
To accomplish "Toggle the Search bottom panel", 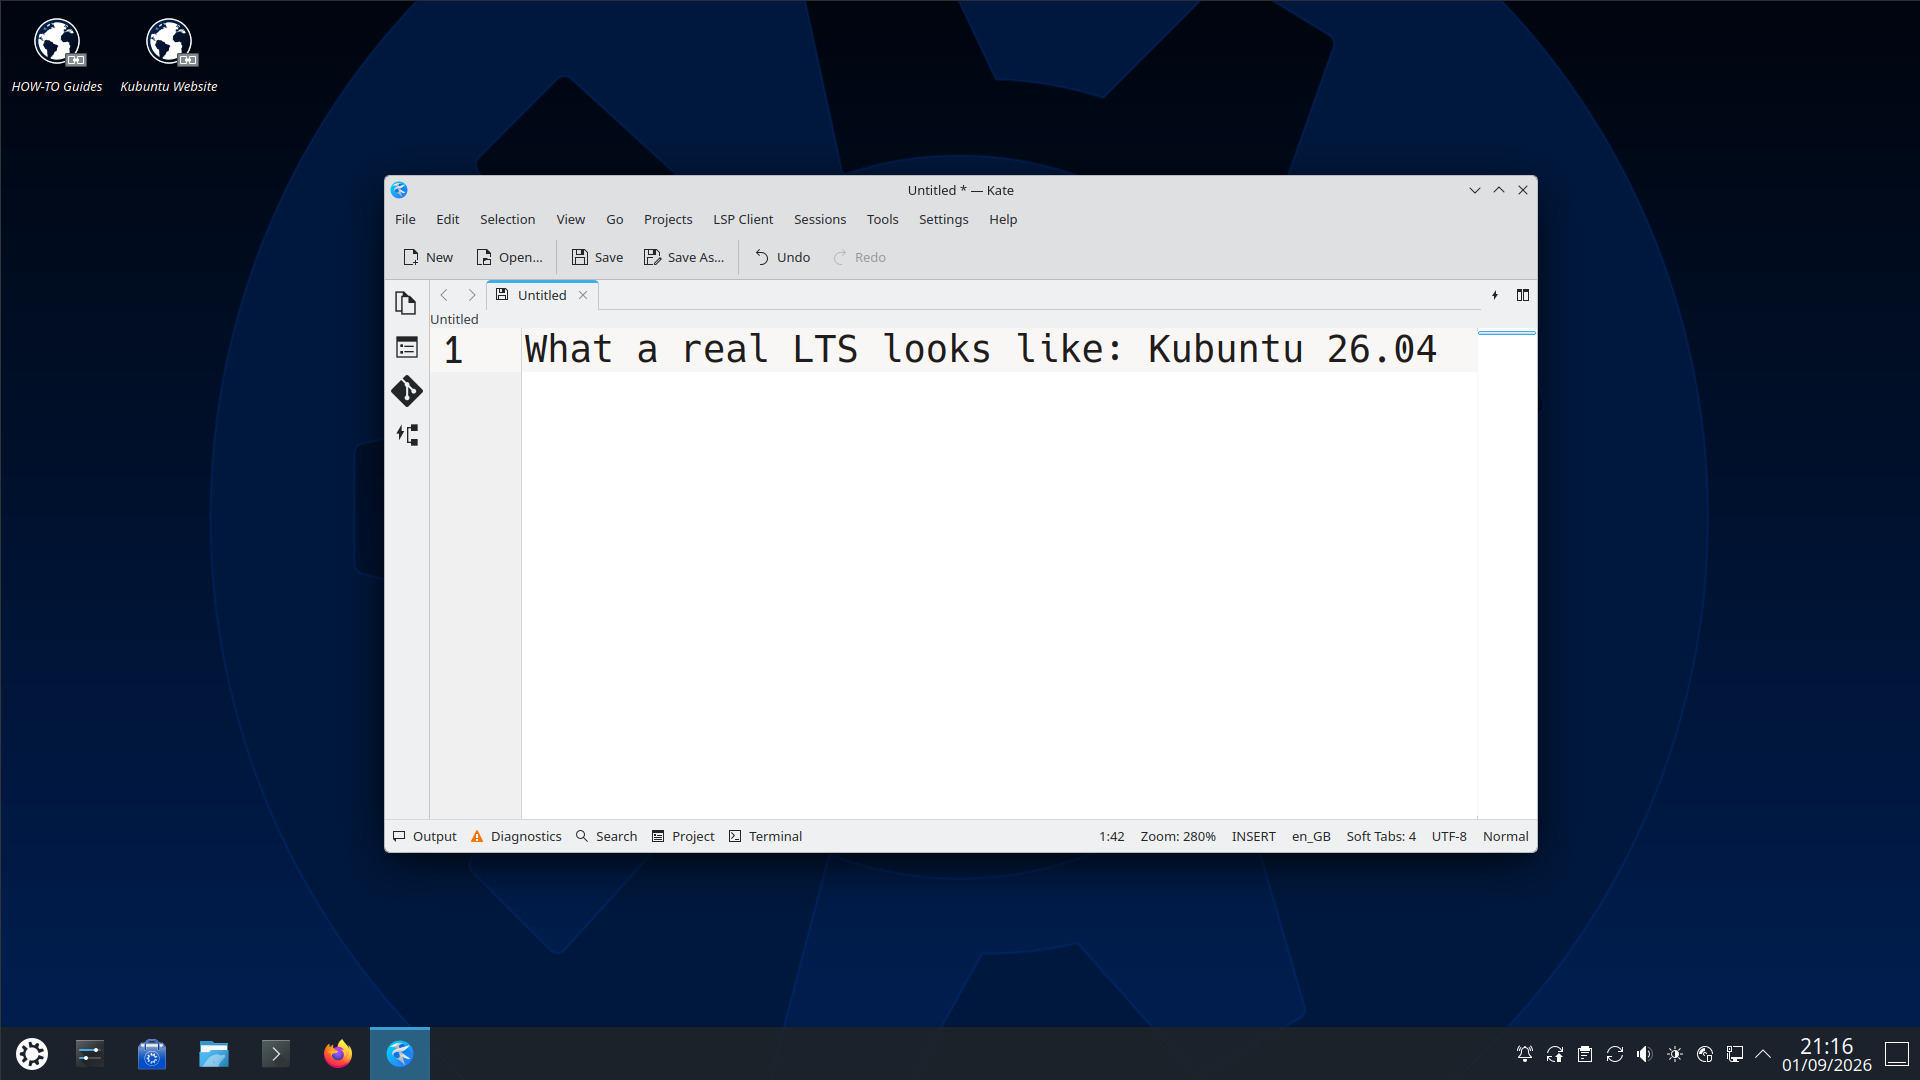I will point(606,836).
